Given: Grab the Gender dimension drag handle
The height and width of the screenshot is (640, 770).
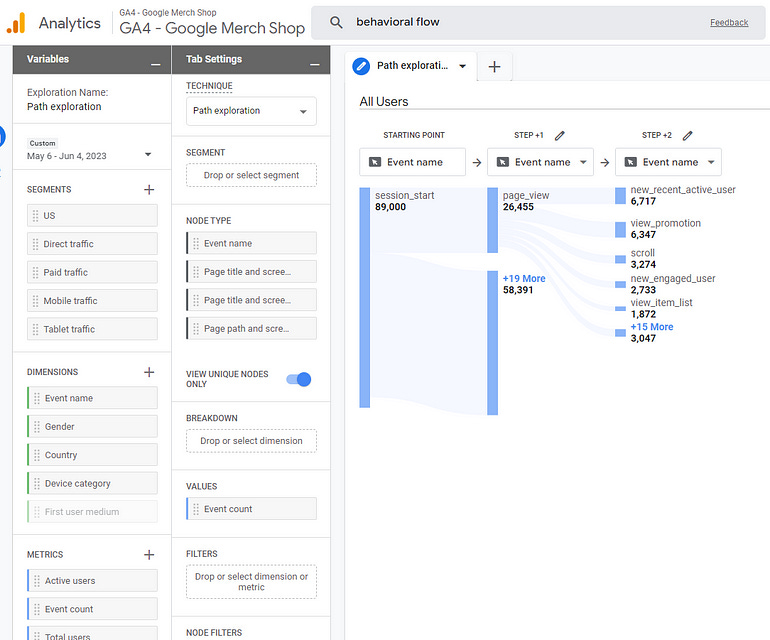Looking at the screenshot, I should pos(37,427).
